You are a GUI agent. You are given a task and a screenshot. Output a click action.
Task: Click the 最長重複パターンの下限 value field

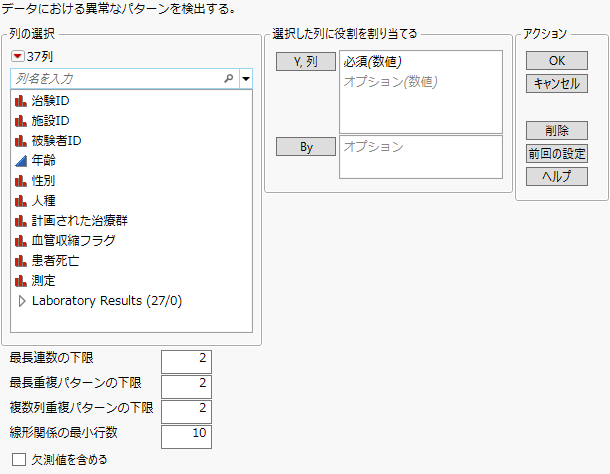186,386
